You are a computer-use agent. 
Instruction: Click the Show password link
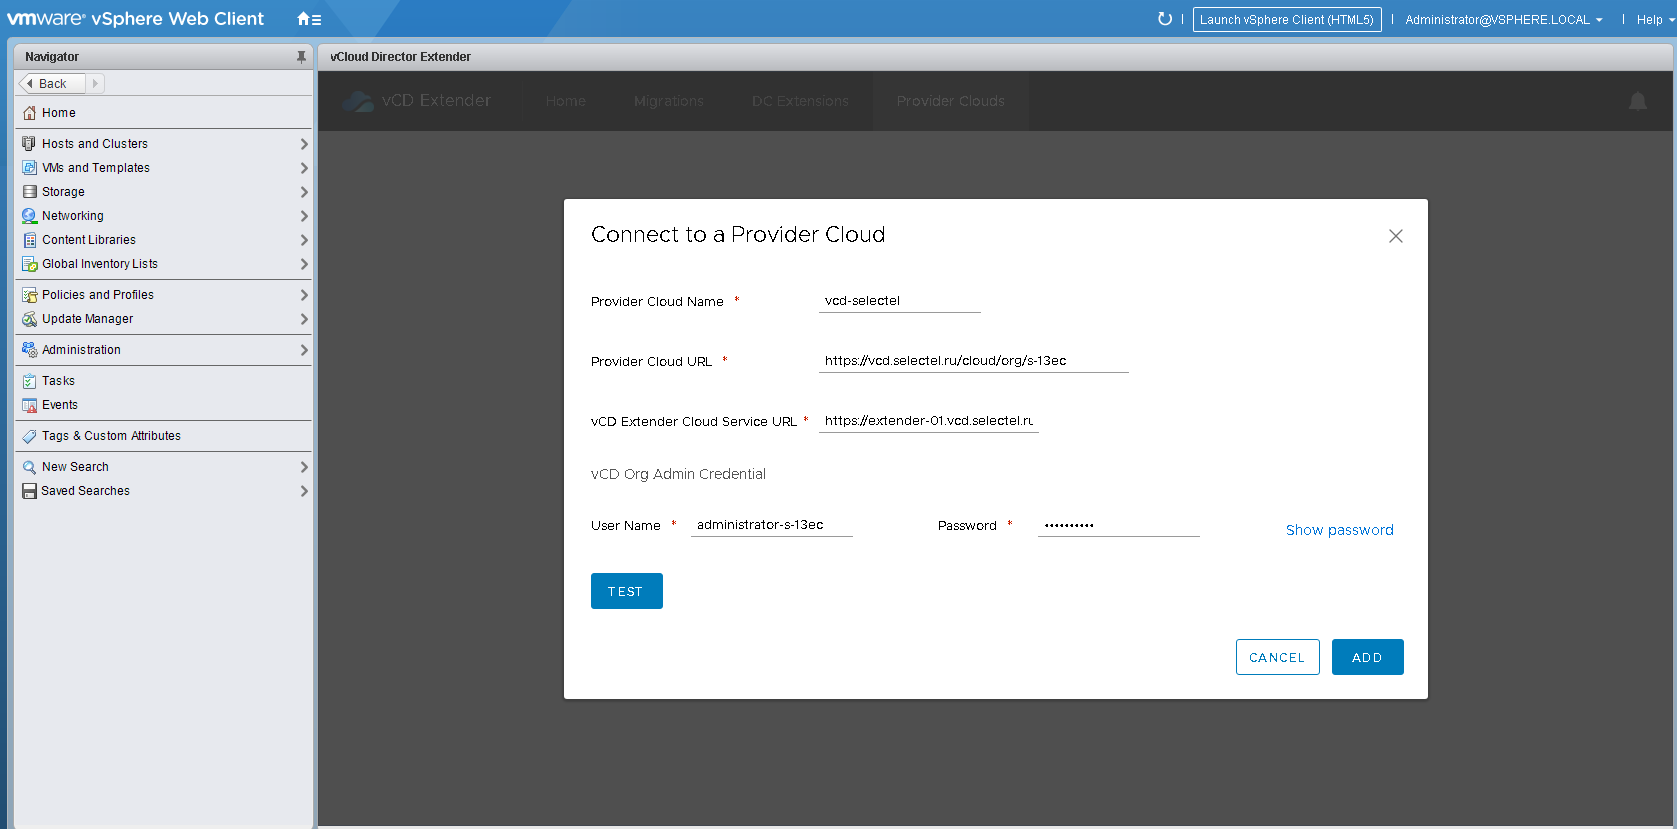coord(1340,530)
